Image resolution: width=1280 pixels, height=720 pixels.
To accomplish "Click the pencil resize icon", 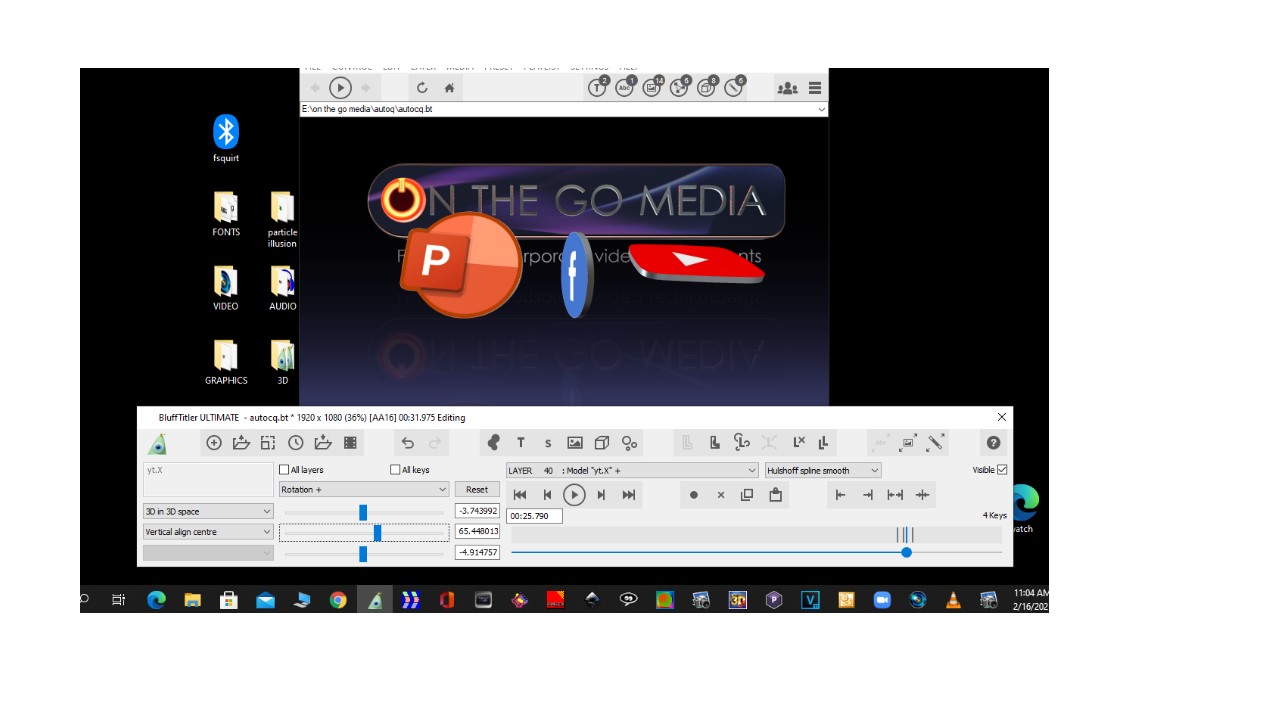I will (936, 442).
